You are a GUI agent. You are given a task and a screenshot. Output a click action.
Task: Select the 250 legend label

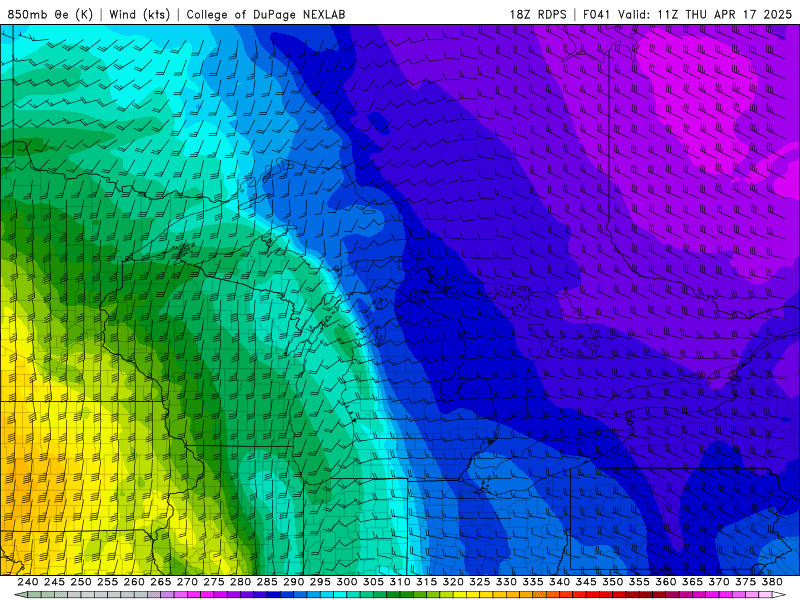point(81,582)
